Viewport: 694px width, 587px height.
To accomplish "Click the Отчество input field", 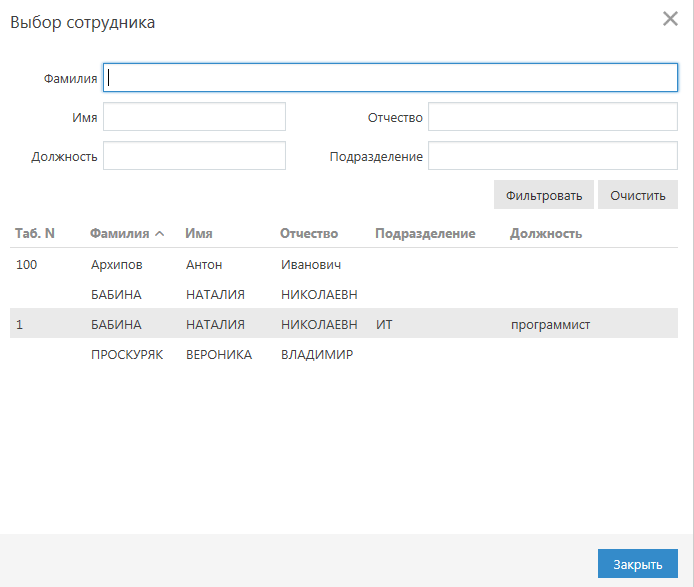I will coord(552,117).
